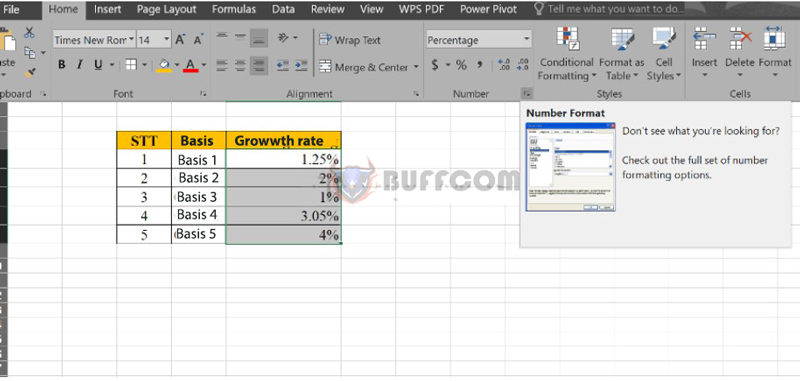Switch to the View tab
The image size is (800, 381).
(371, 9)
